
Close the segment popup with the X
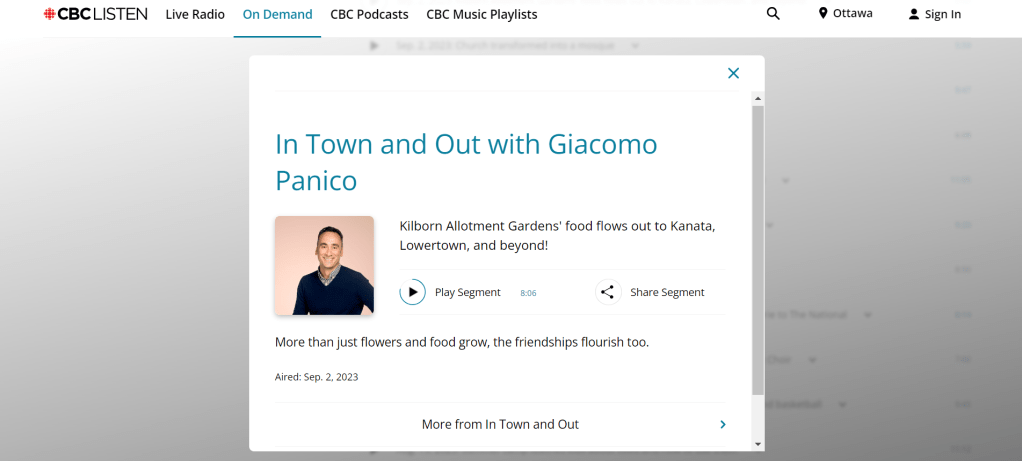point(733,73)
